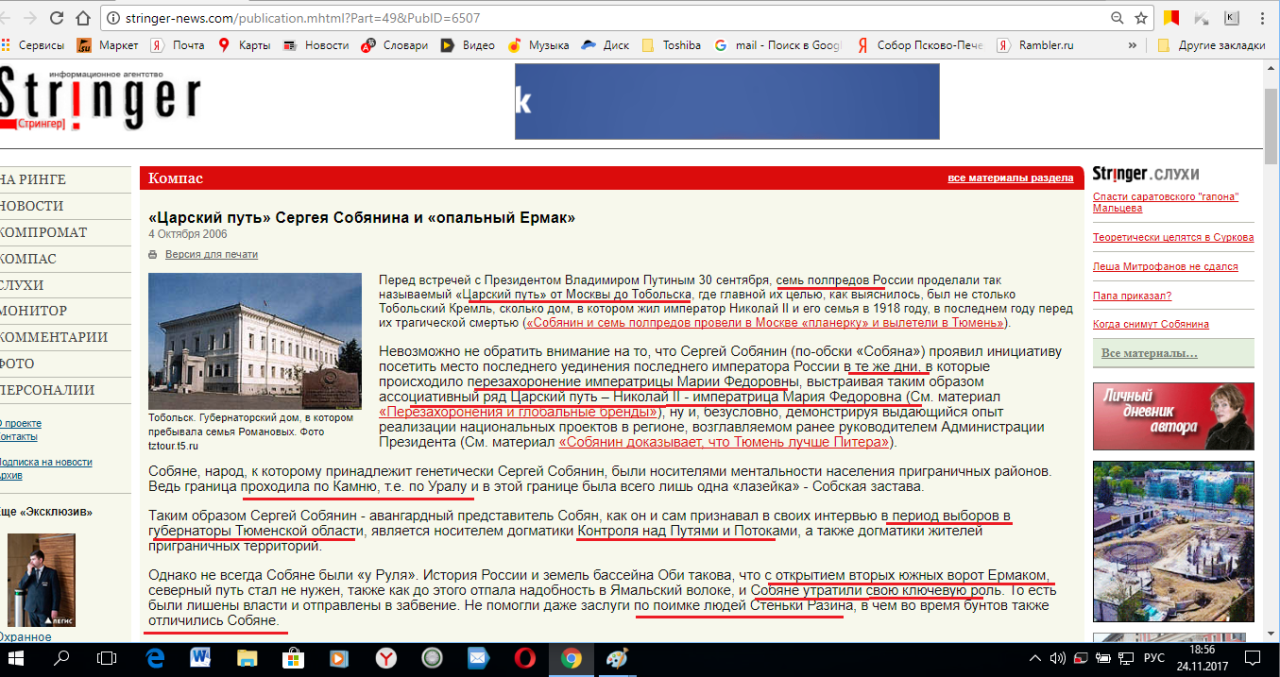Open the Windows Start menu
Screen dimensions: 1280x677
click(x=17, y=659)
